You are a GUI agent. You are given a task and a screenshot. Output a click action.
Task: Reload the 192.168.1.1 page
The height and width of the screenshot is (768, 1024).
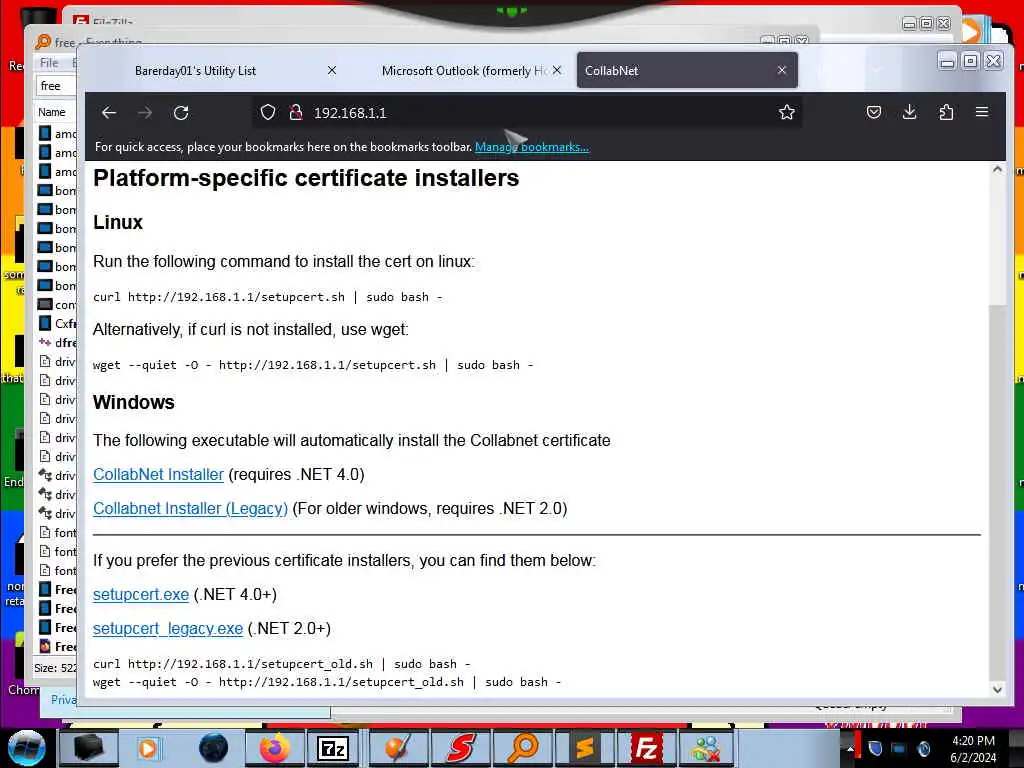click(182, 113)
